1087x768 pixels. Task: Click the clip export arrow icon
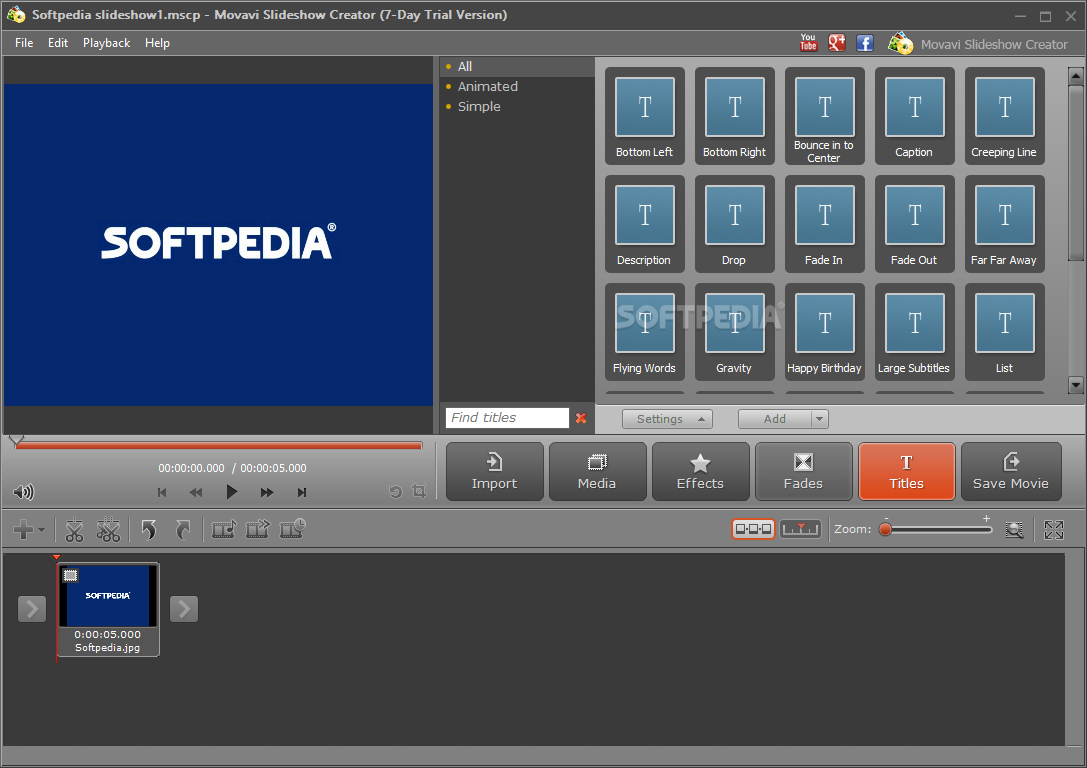coord(258,530)
